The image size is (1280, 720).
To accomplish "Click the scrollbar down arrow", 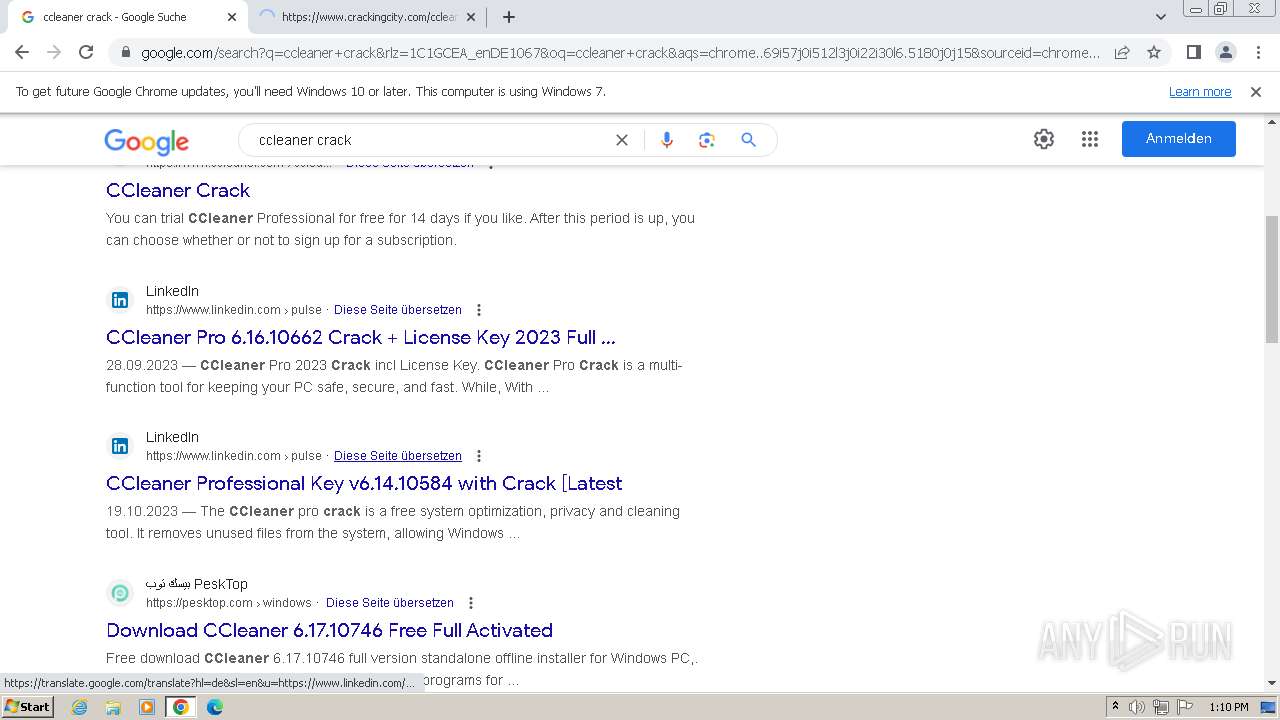I will coord(1272,684).
